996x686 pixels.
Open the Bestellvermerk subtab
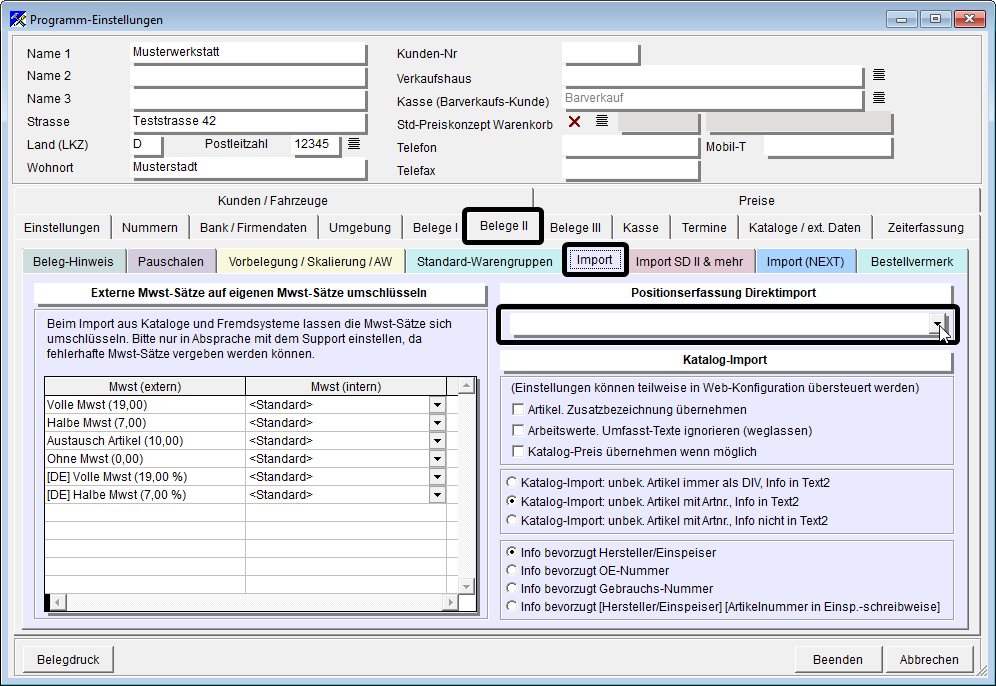click(x=912, y=262)
